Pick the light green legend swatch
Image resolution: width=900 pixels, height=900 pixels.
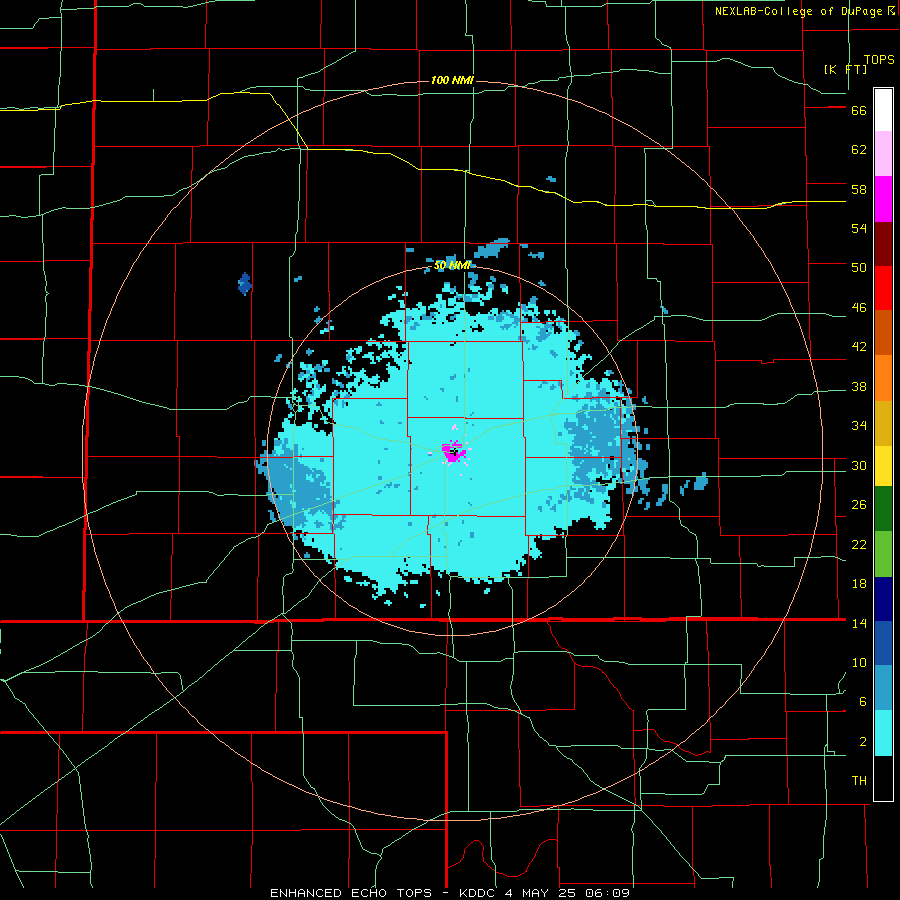click(x=883, y=554)
